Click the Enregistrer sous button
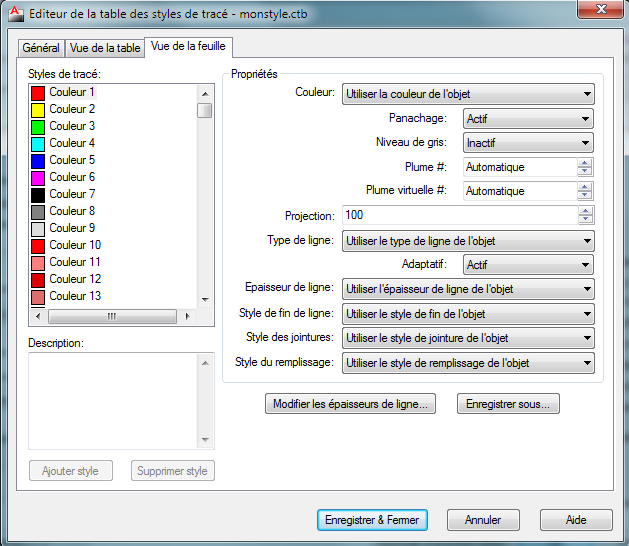 click(508, 405)
